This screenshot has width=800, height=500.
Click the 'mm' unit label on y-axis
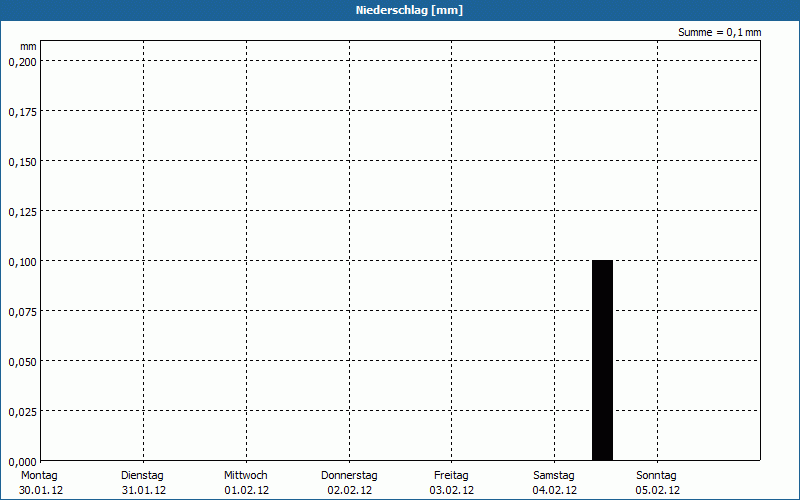[28, 46]
